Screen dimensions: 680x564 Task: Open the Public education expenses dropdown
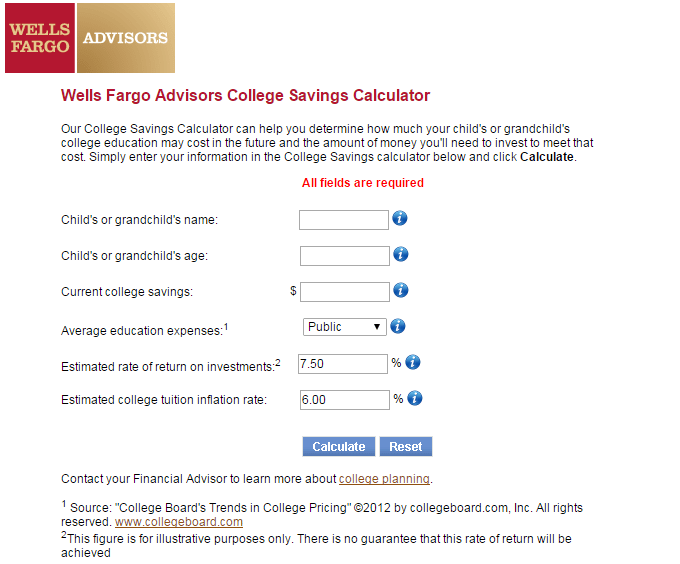click(x=344, y=327)
